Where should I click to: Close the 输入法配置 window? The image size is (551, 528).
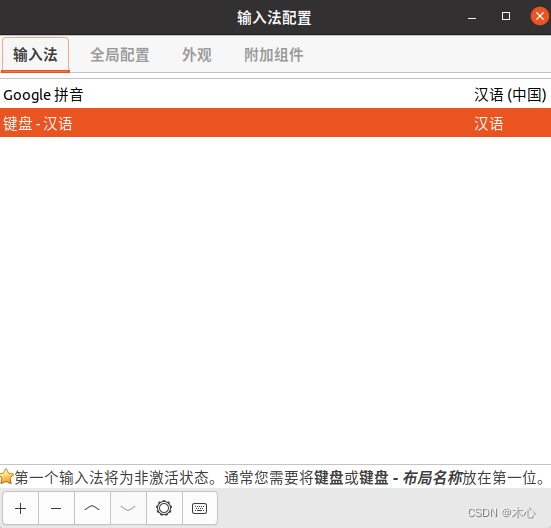point(540,16)
